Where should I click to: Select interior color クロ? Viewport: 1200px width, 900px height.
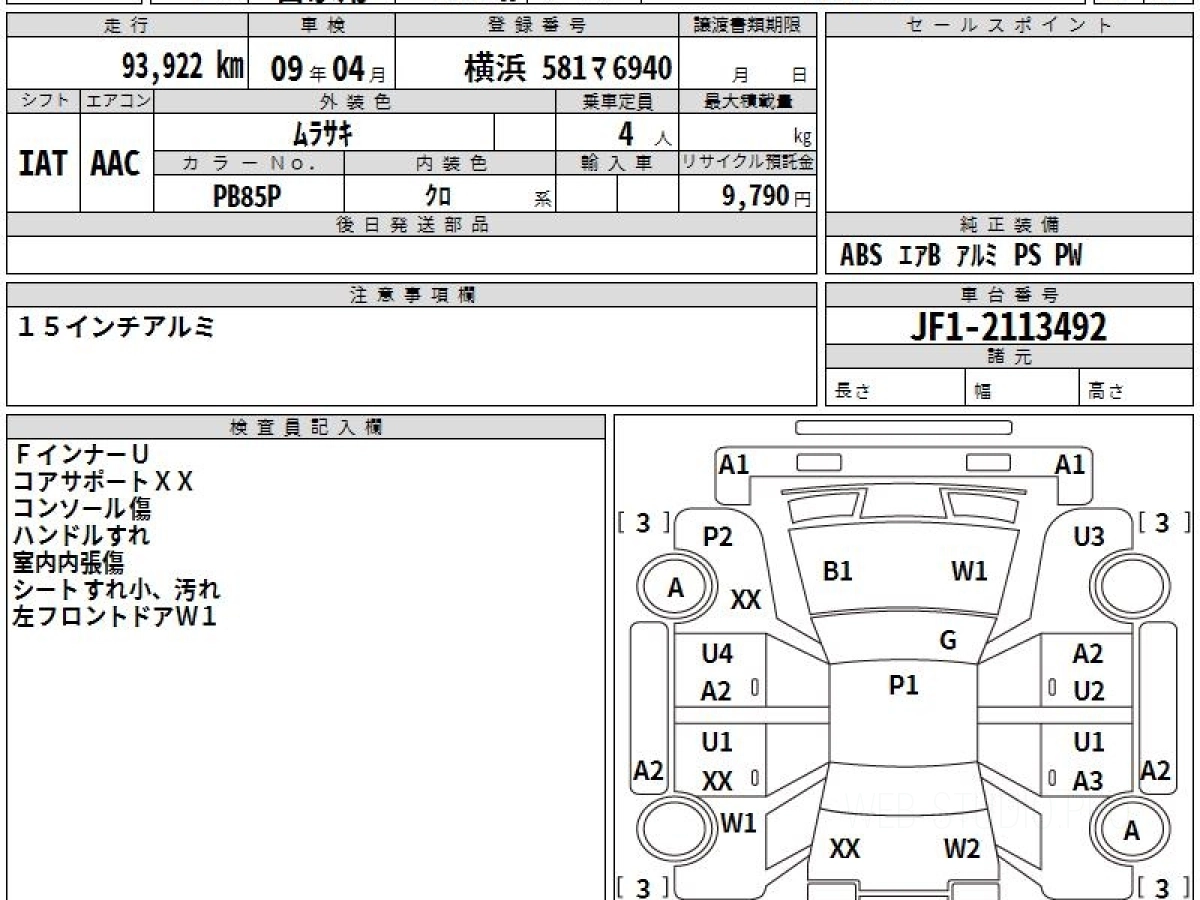pyautogui.click(x=438, y=196)
